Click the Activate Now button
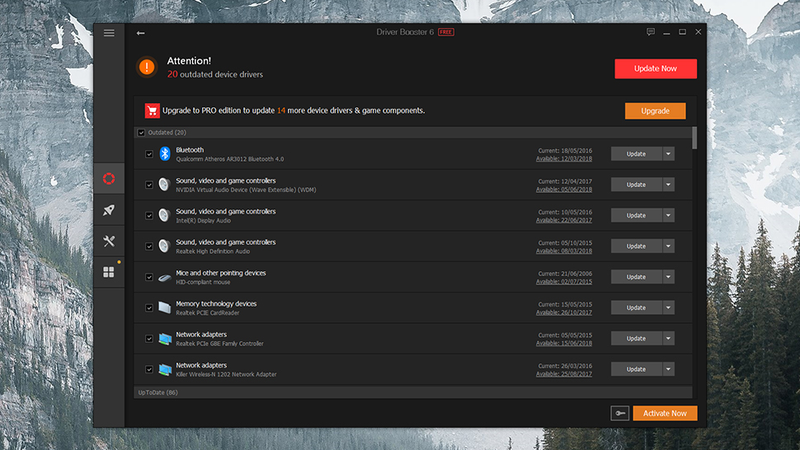Screen dimensions: 800x450 click(x=665, y=413)
